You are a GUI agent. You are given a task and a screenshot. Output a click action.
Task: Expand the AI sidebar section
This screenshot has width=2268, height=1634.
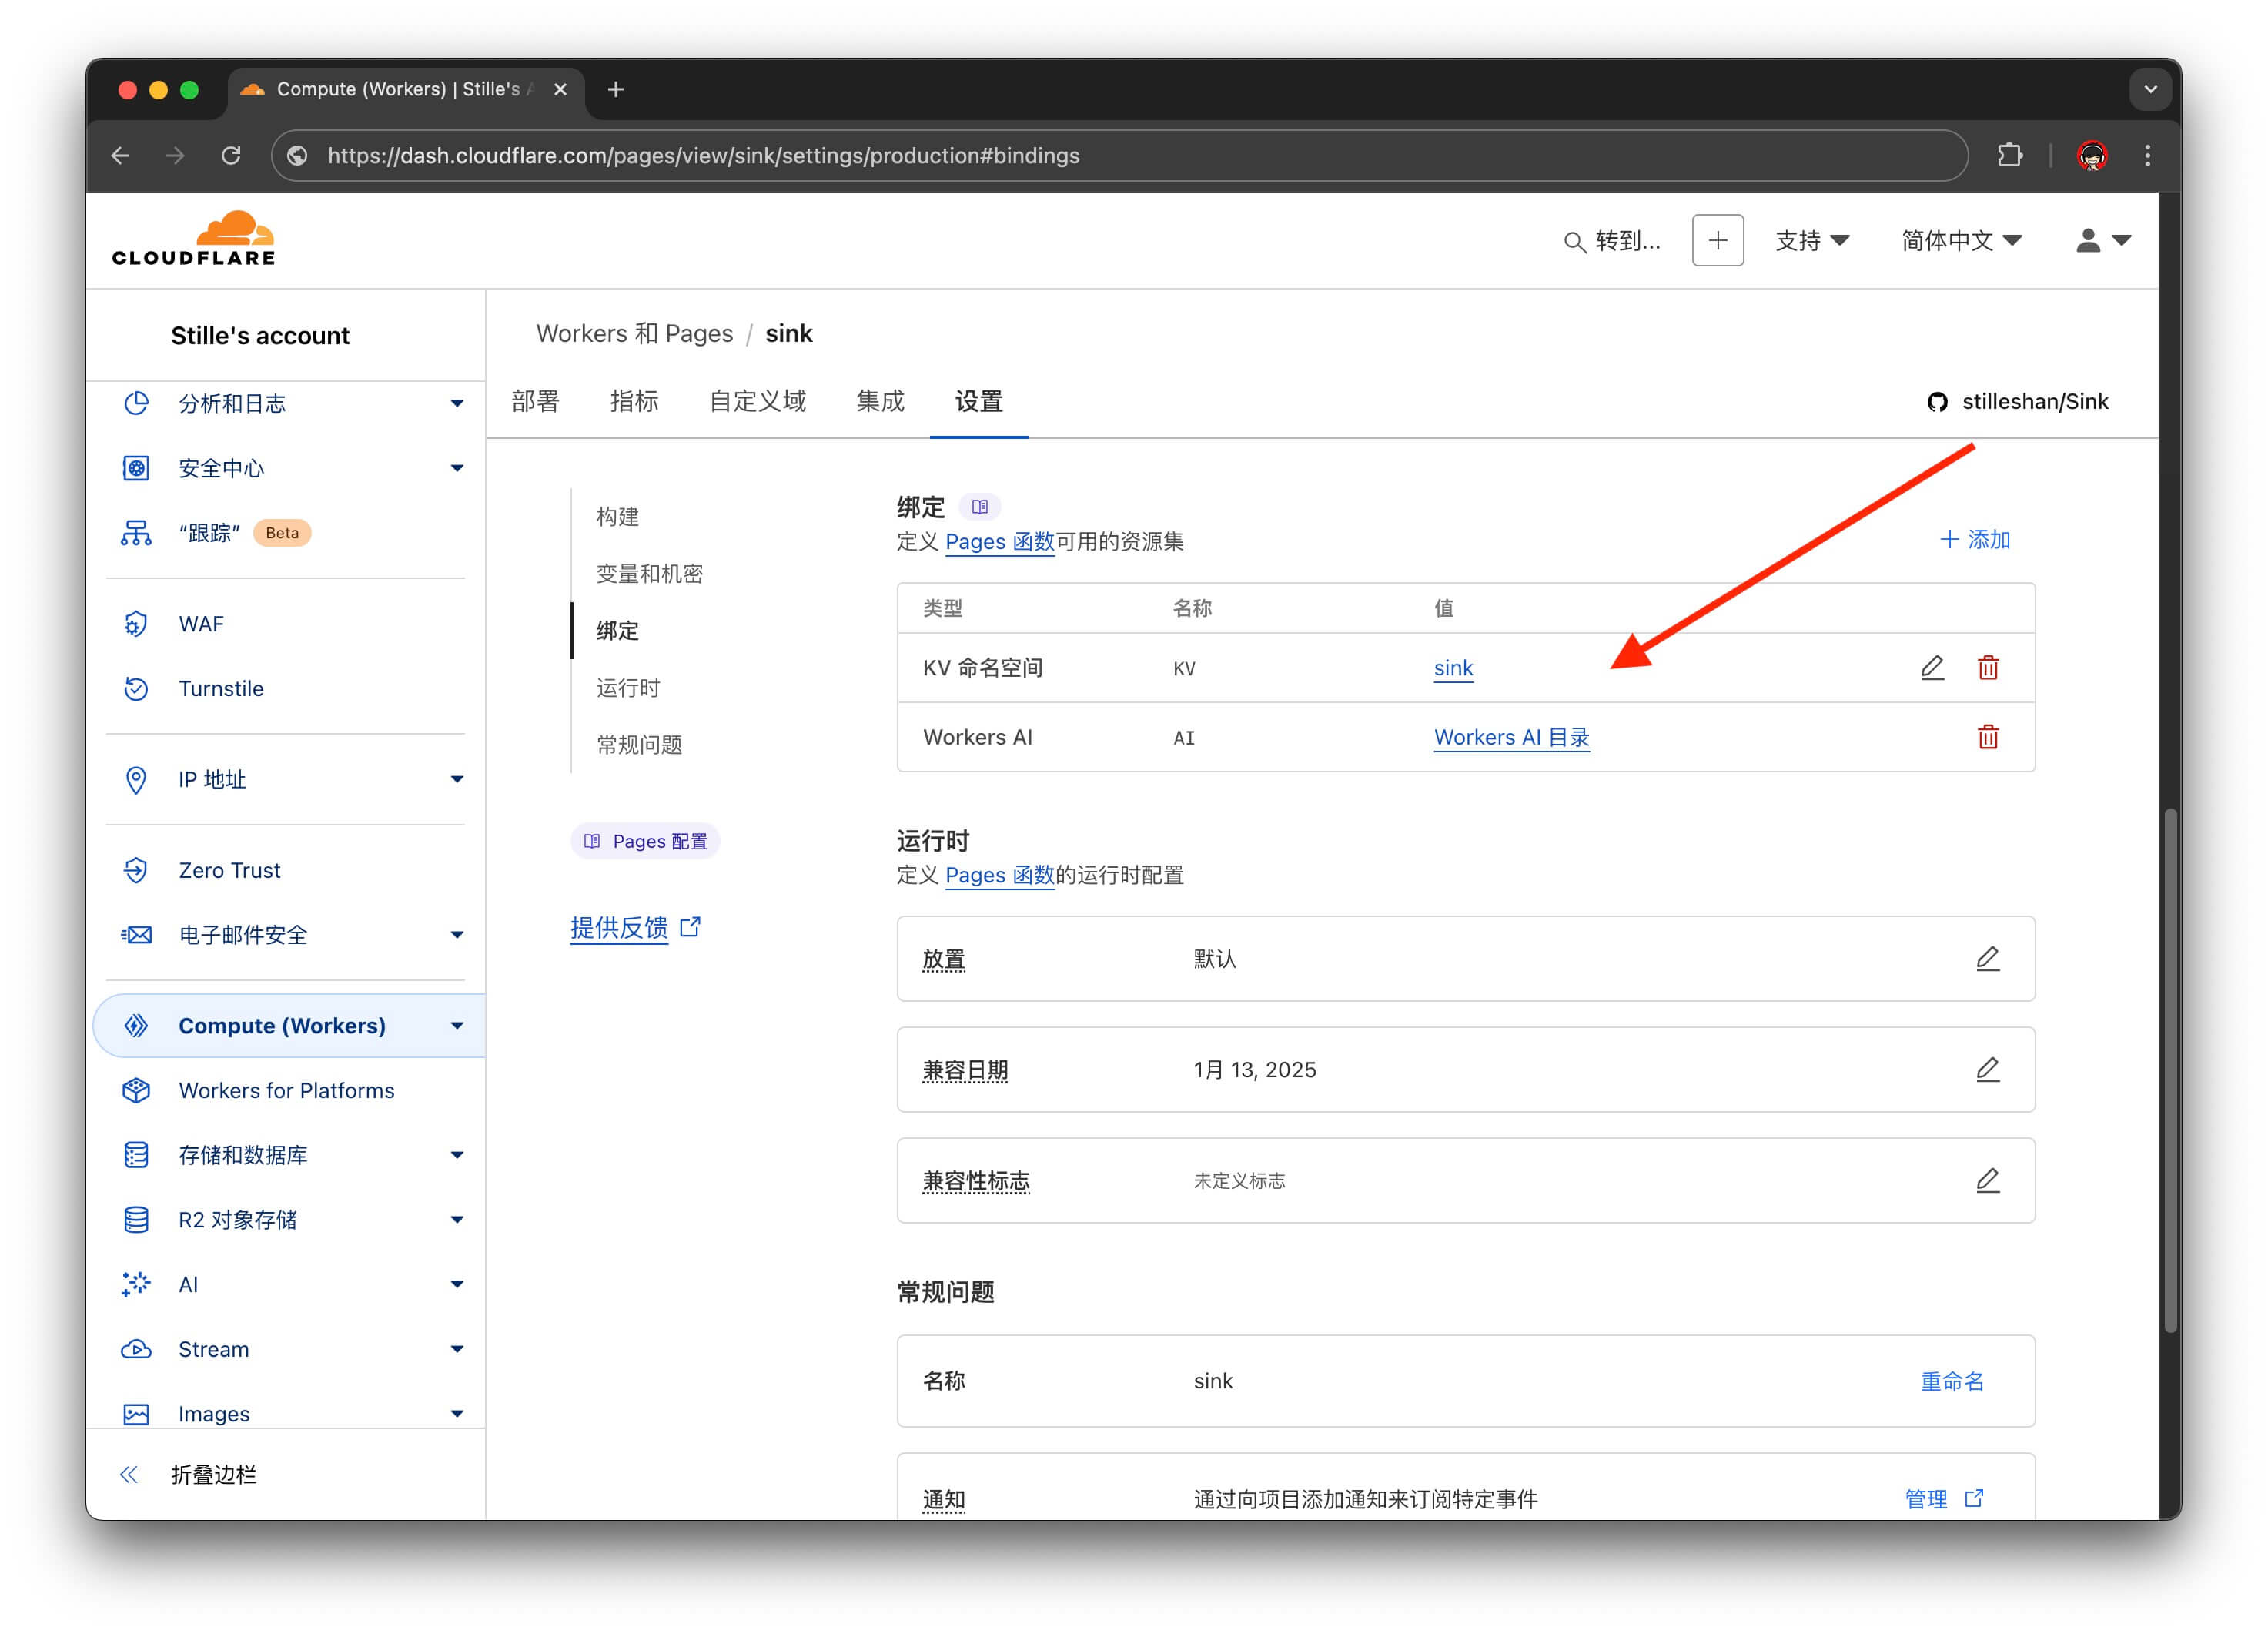pos(457,1284)
